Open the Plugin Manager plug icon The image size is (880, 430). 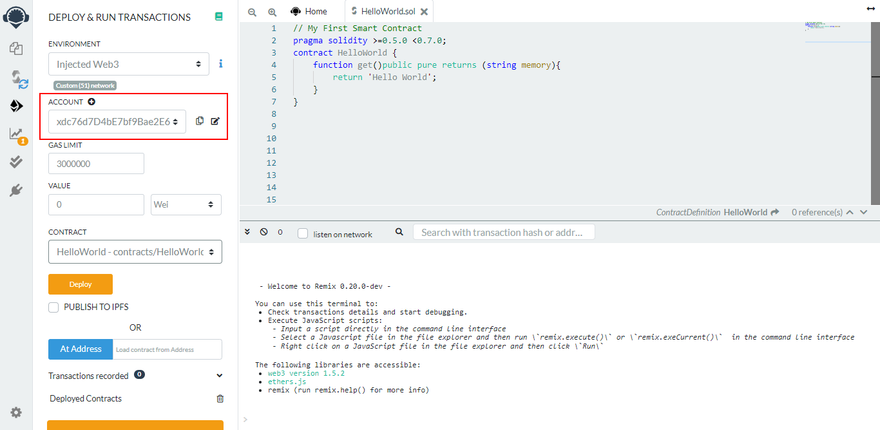coord(16,189)
